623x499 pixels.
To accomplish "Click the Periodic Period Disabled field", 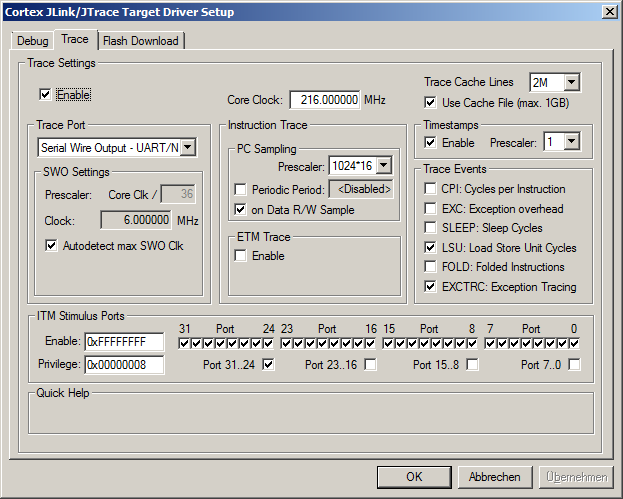I will tap(361, 189).
